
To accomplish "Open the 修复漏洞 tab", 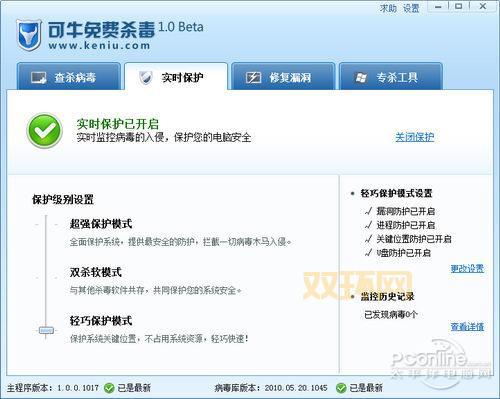I will point(283,76).
